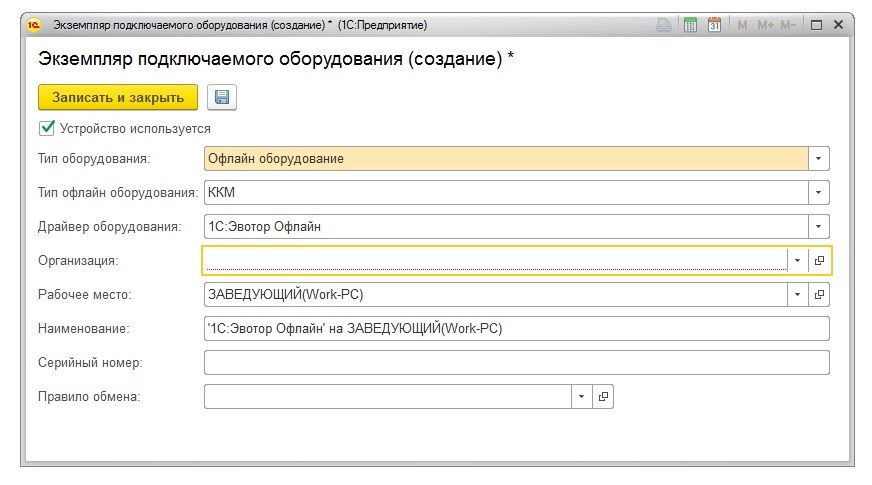Click the Организация: label

[78, 260]
